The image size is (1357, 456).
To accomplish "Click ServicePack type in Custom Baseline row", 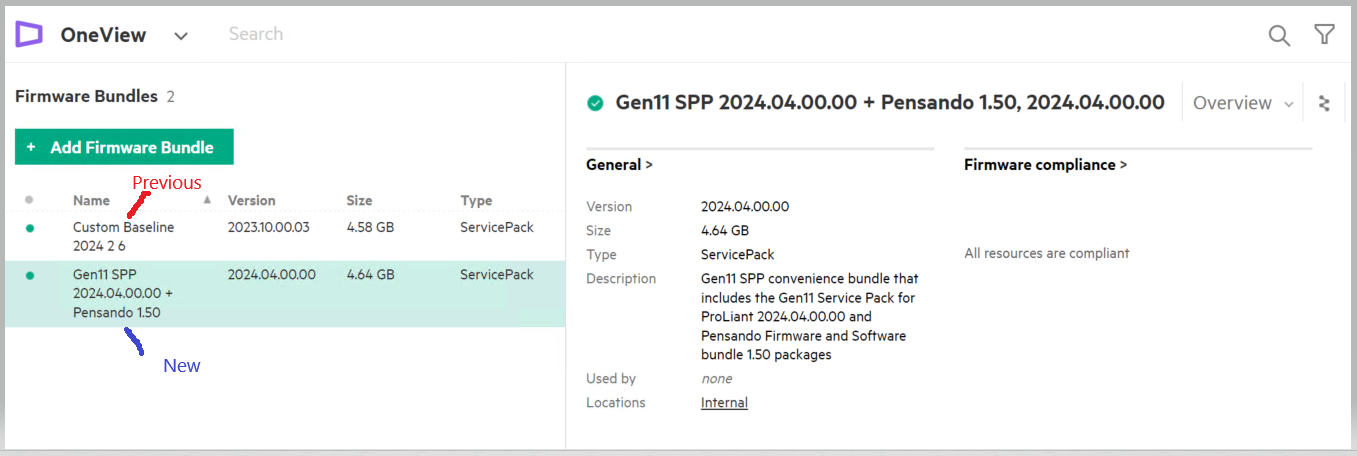I will [x=497, y=228].
